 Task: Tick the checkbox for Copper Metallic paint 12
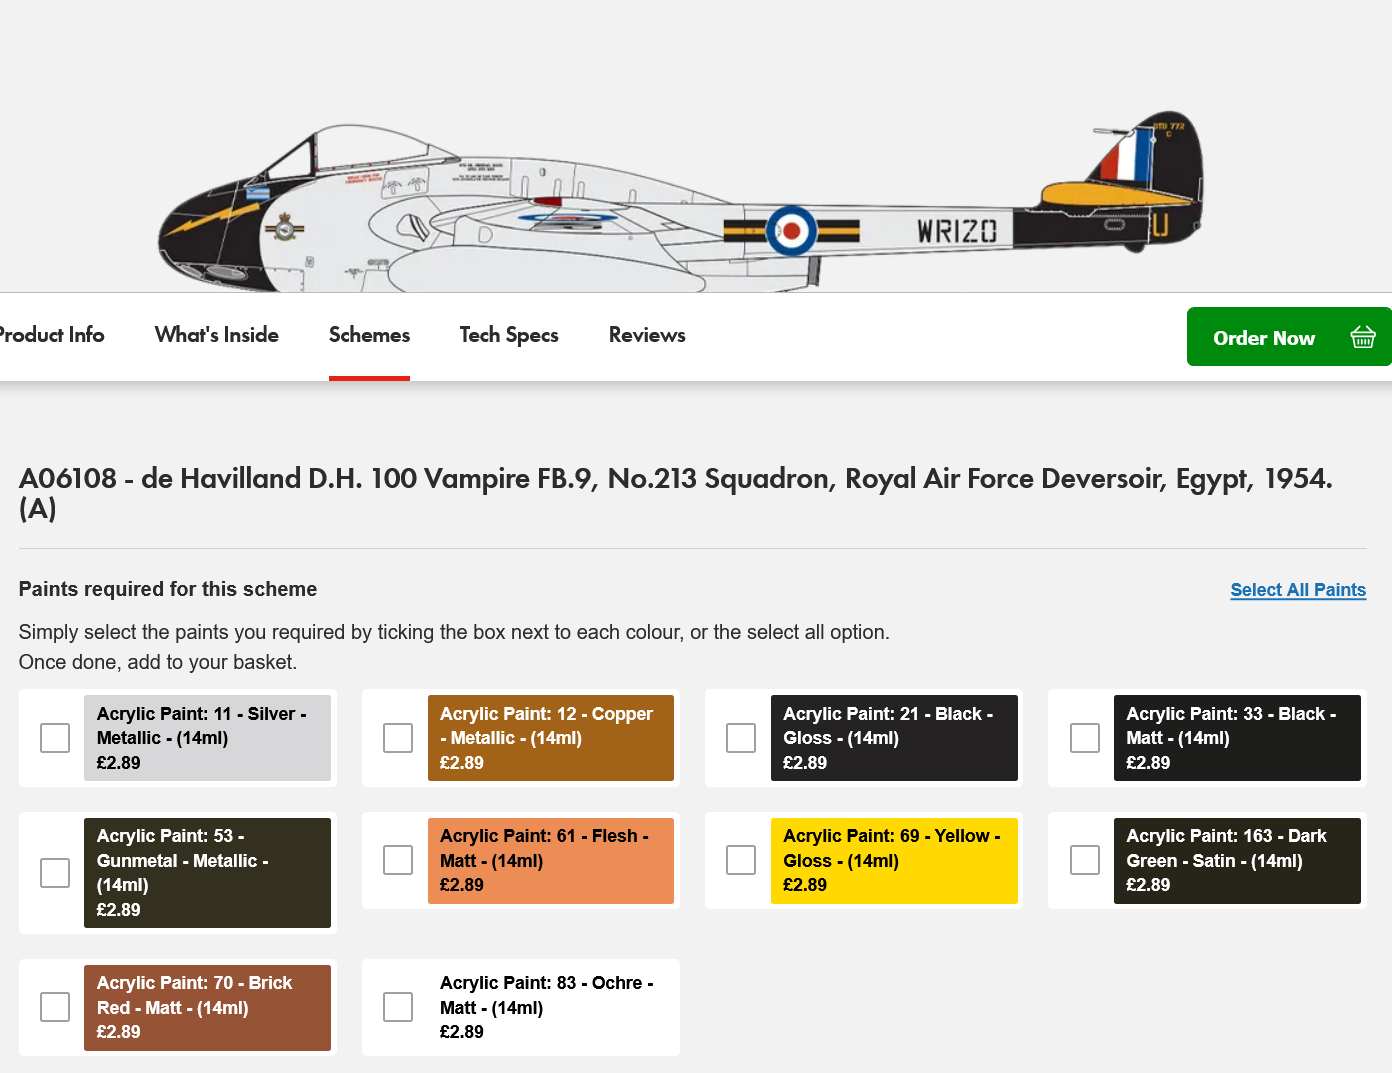click(398, 738)
